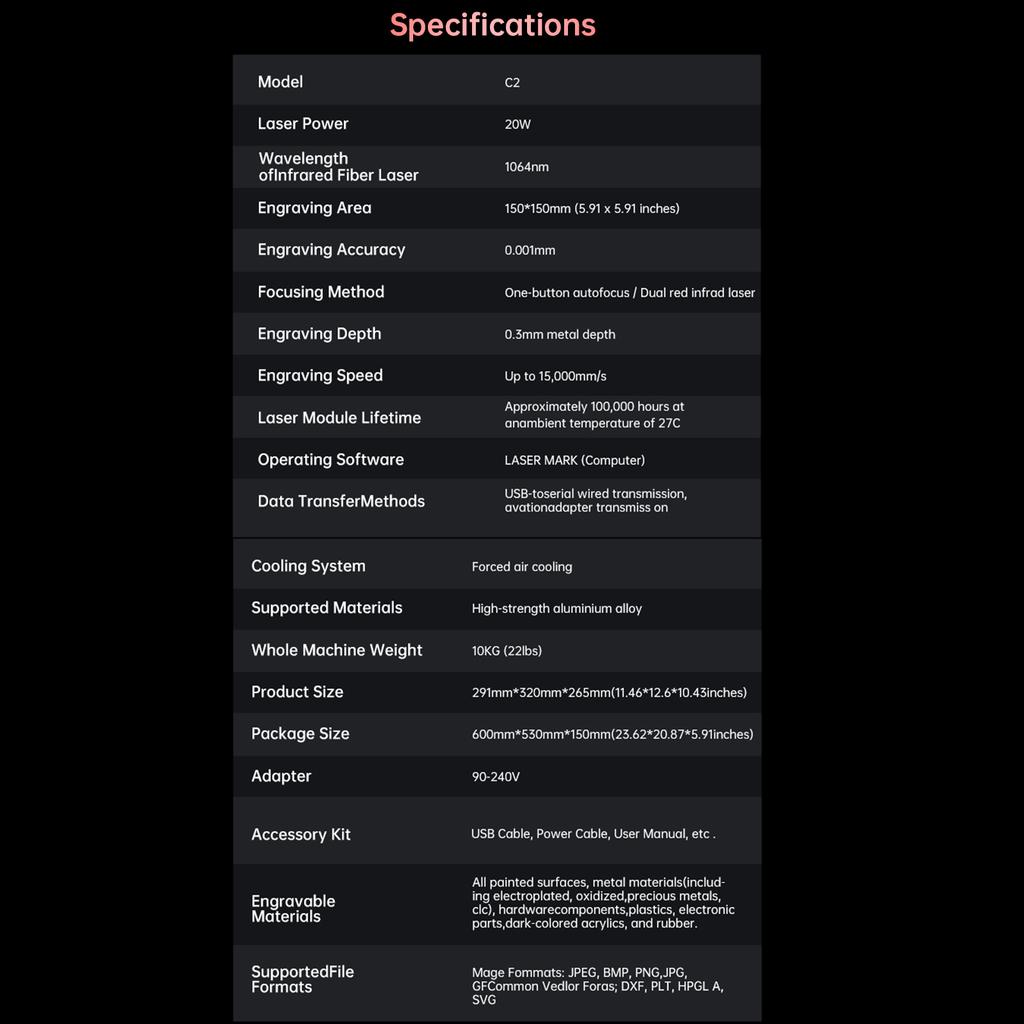Click the Laser Module Lifetime label

(339, 418)
